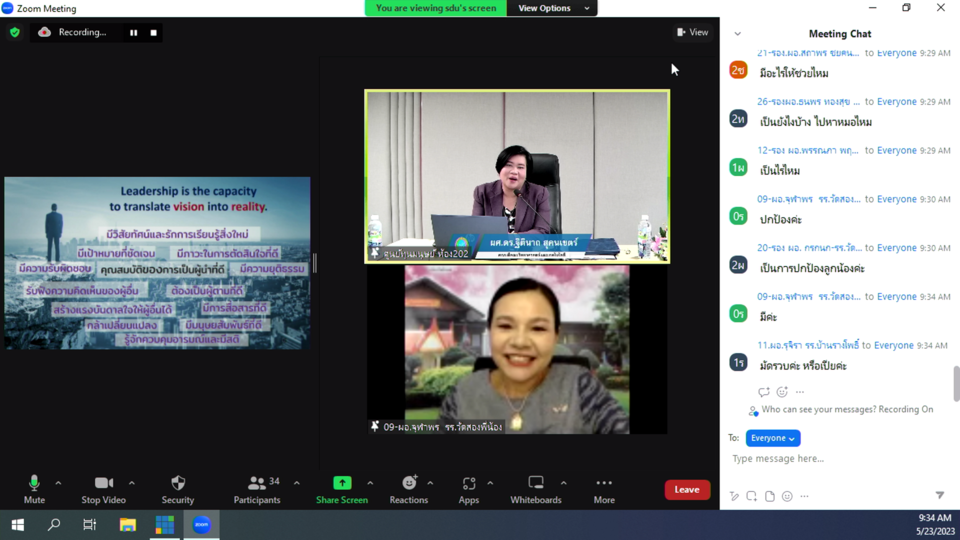The height and width of the screenshot is (540, 960).
Task: Open Task View on the taskbar
Action: tap(90, 525)
